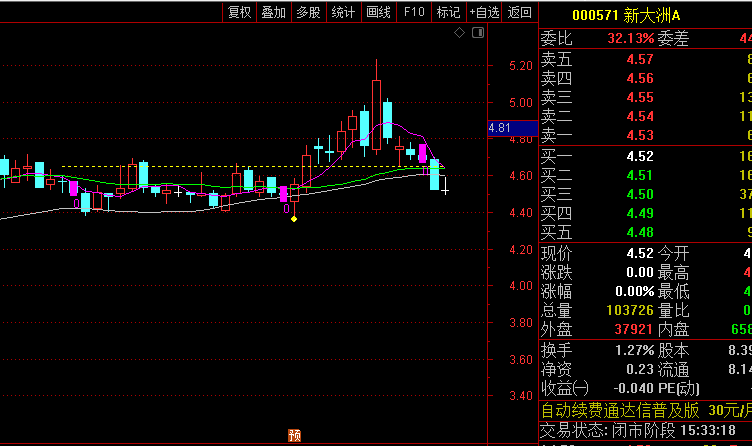Image resolution: width=752 pixels, height=446 pixels.
Task: Click the 4.40 price axis label
Action: (x=521, y=212)
